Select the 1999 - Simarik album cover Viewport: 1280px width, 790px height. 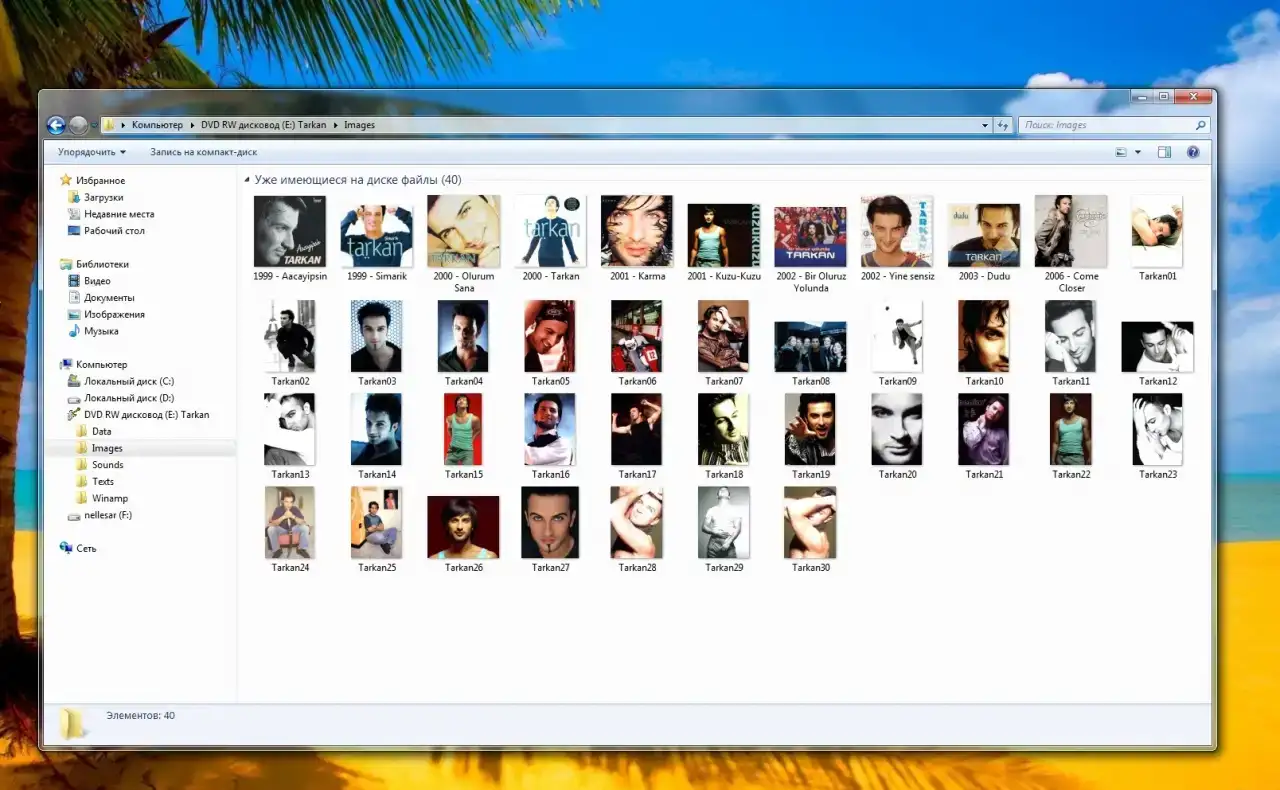pos(377,238)
